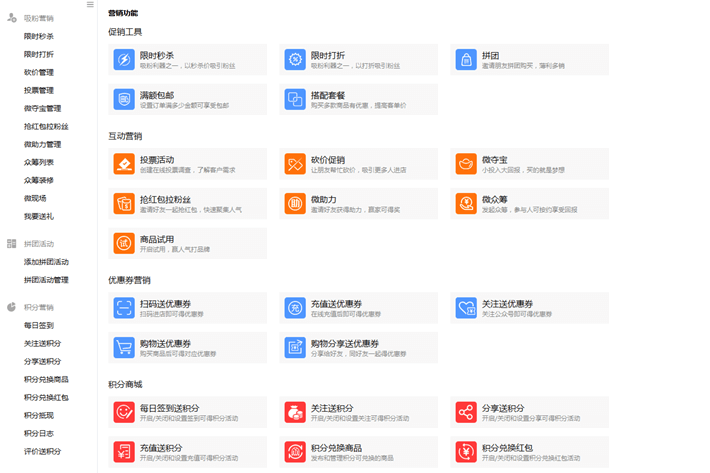This screenshot has height=473, width=710.
Task: Select the 关注送优惠券 heart icon
Action: [466, 308]
